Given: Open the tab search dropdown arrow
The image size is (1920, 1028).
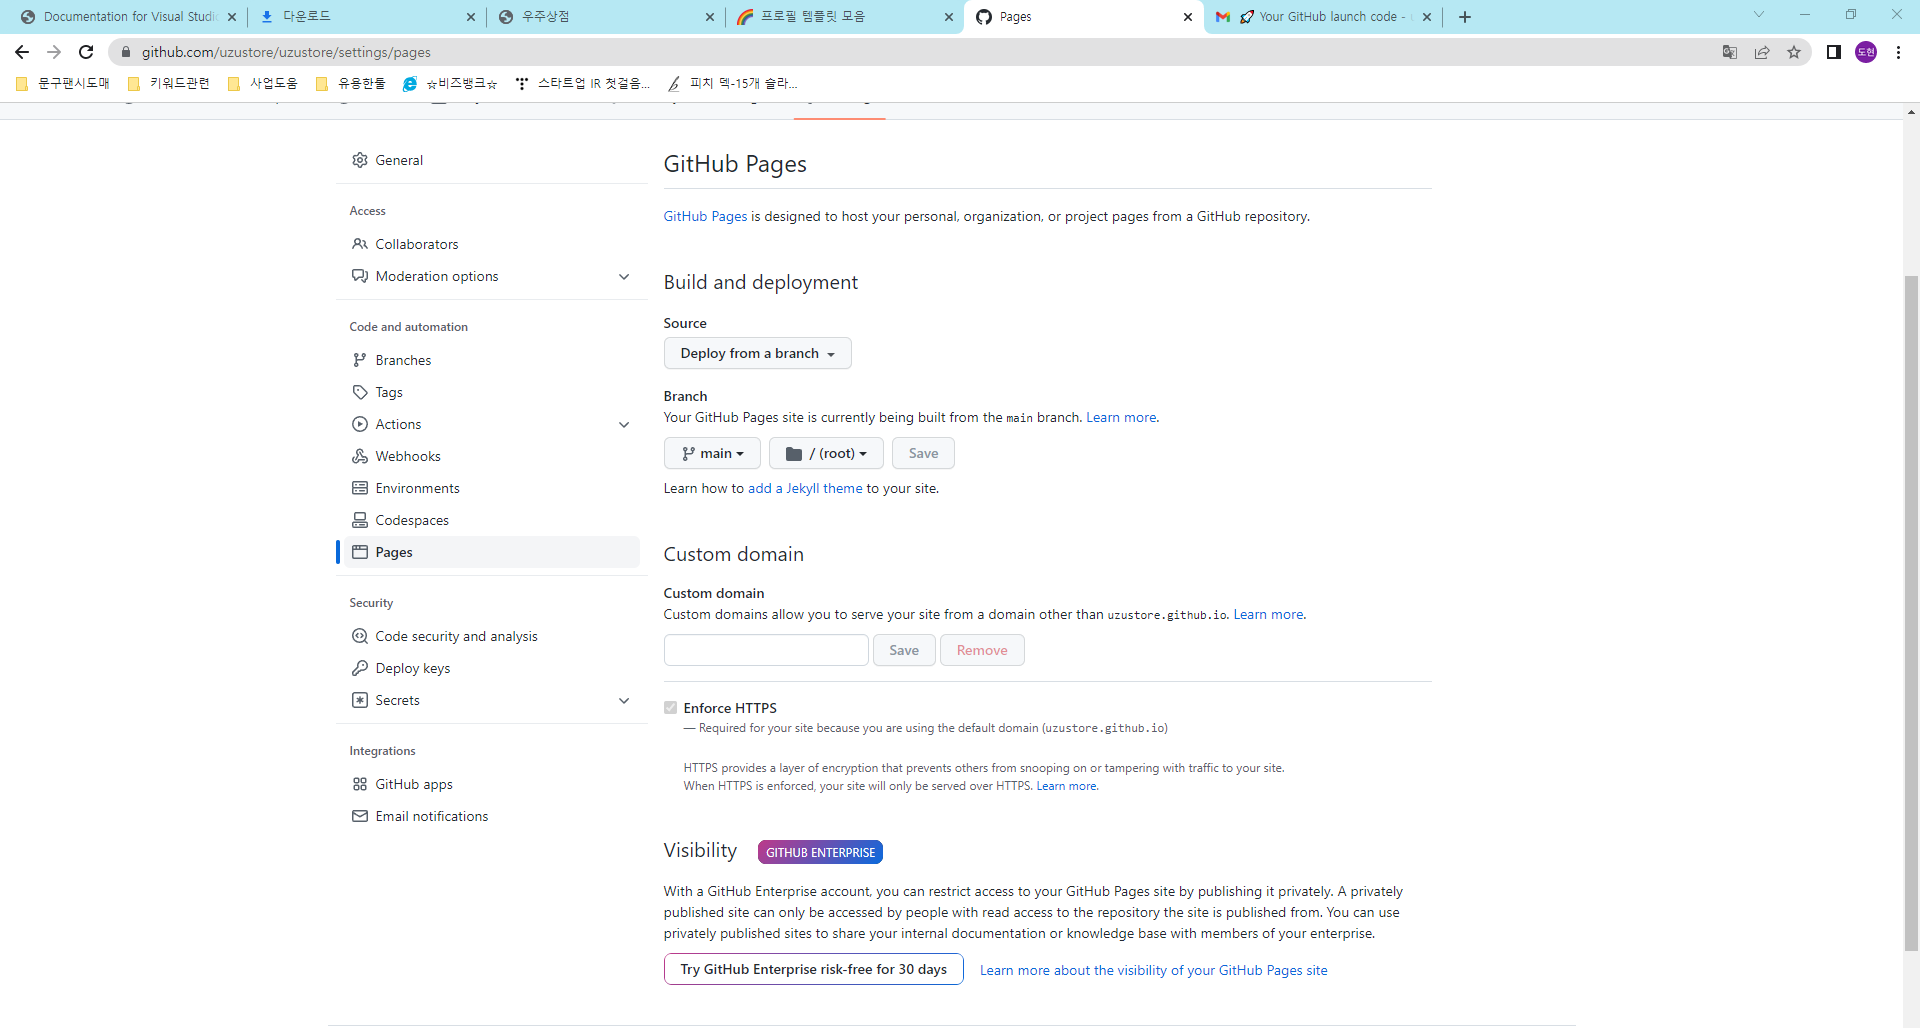Looking at the screenshot, I should tap(1759, 15).
